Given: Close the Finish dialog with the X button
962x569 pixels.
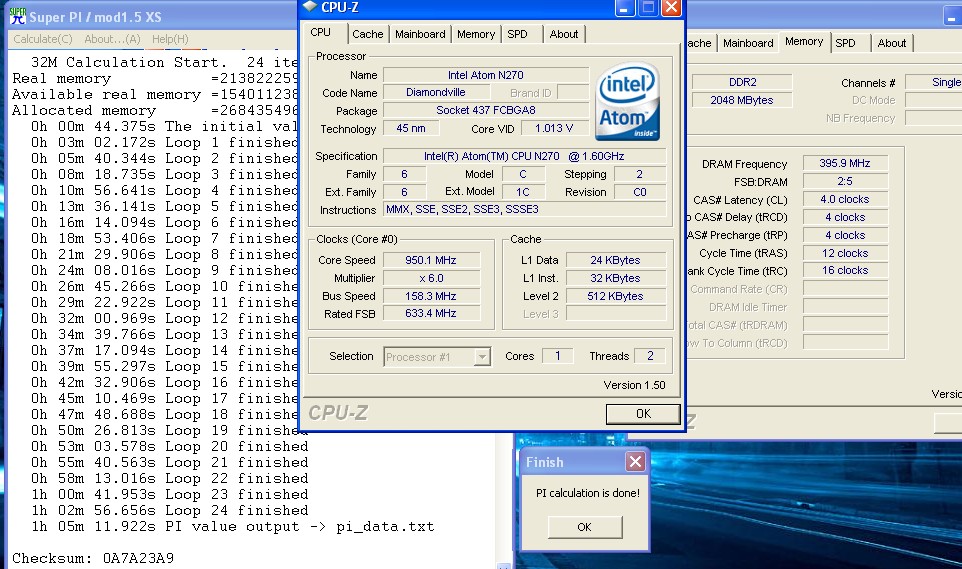Looking at the screenshot, I should coord(635,462).
